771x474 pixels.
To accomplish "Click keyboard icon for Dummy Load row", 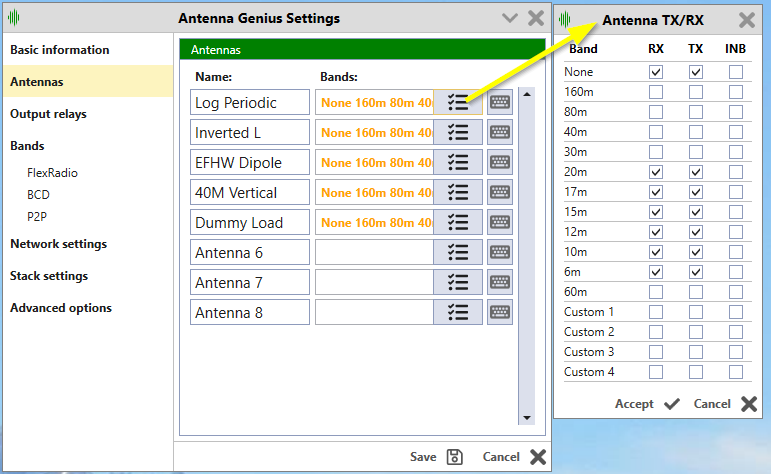I will (500, 222).
